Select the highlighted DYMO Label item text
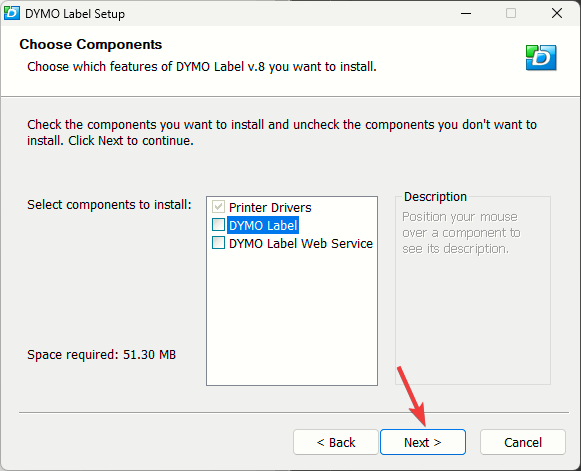This screenshot has width=581, height=471. click(x=263, y=225)
